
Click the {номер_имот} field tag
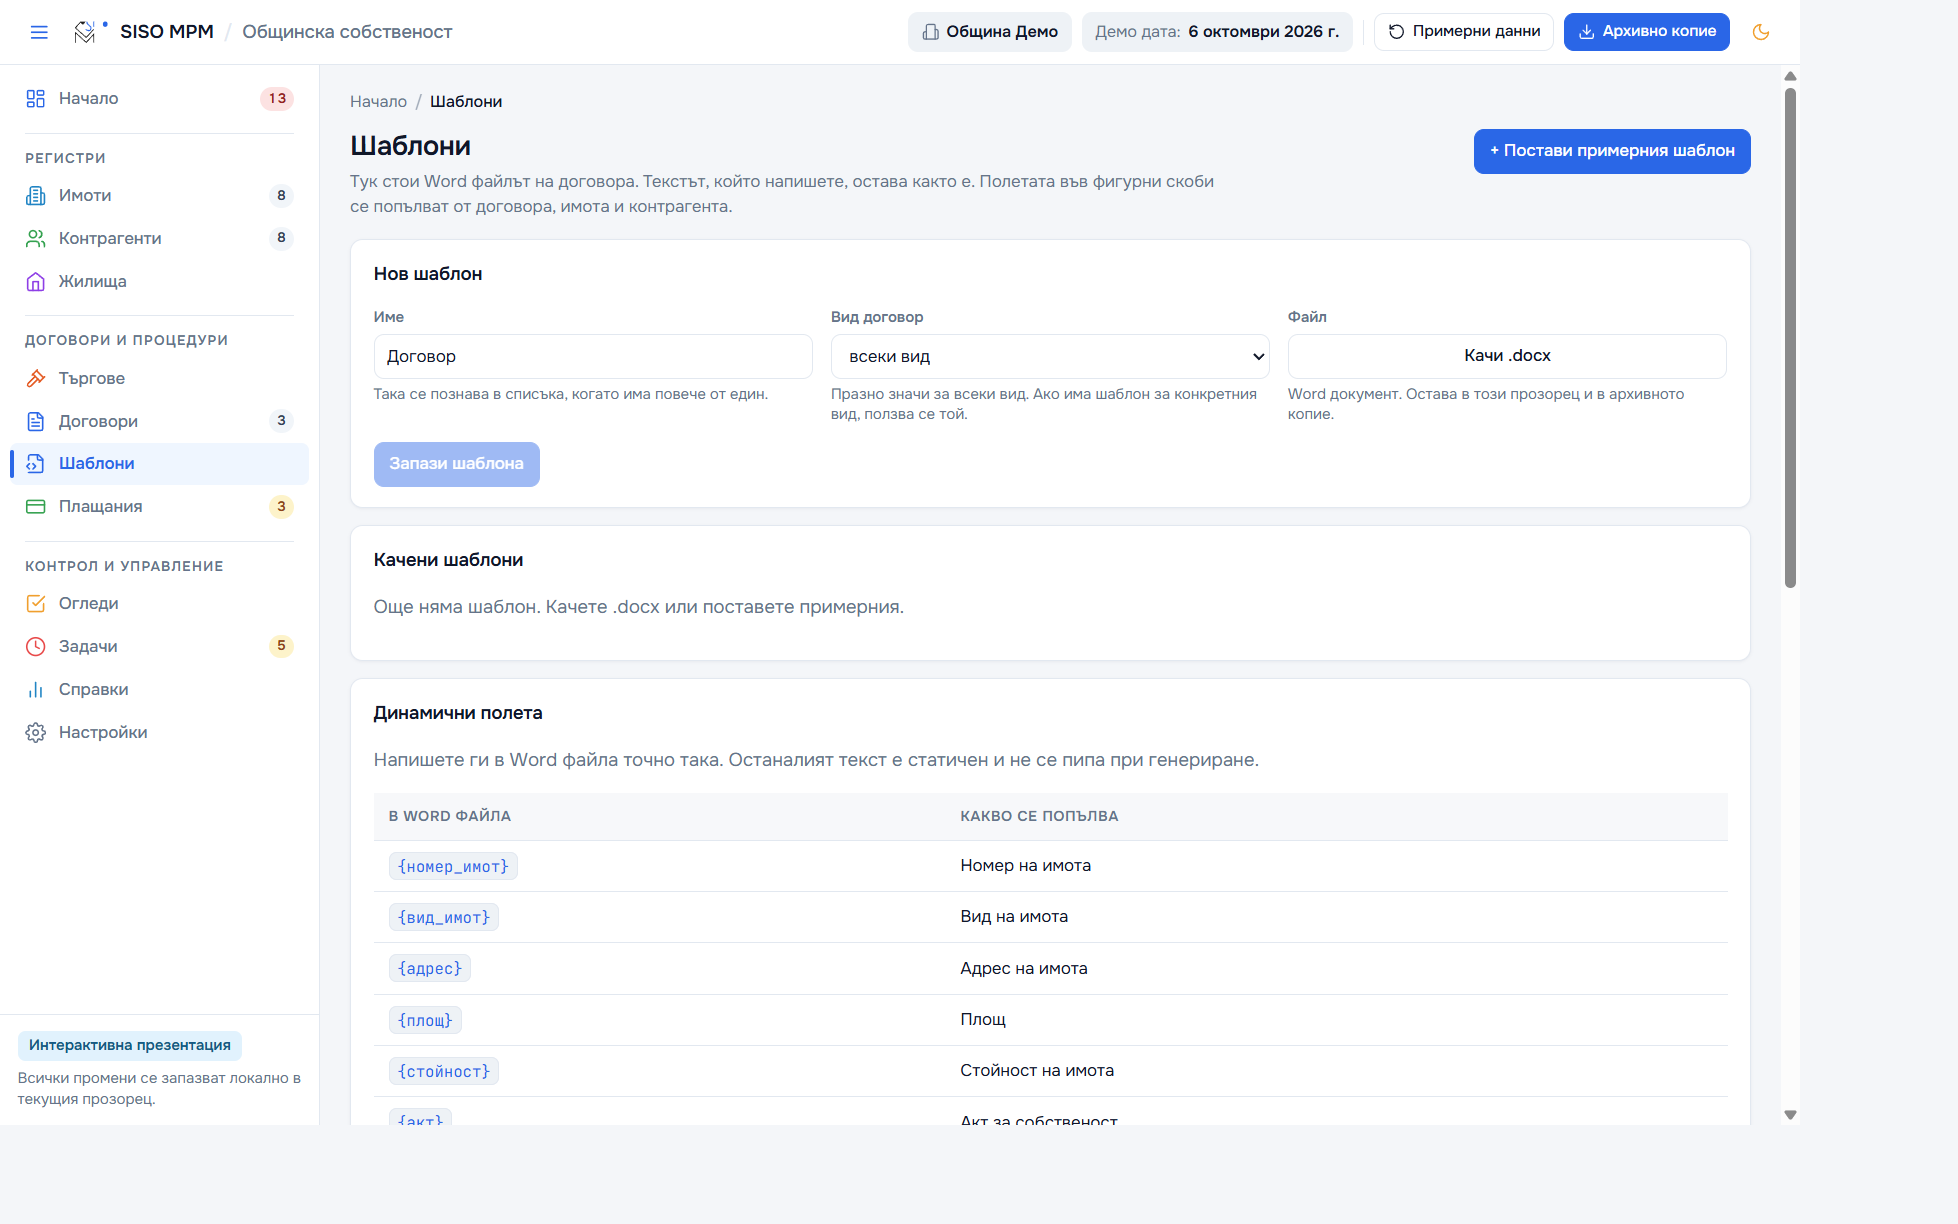click(x=453, y=866)
